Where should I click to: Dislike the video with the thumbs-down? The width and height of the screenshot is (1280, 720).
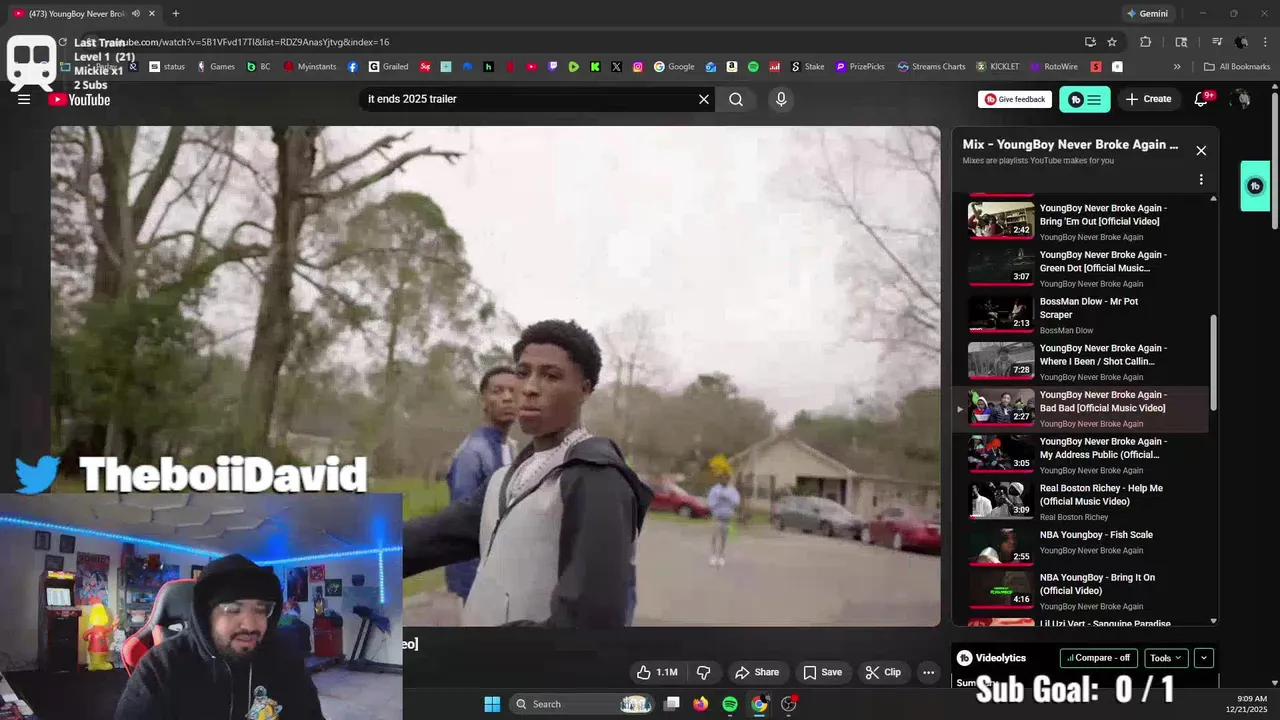[x=704, y=672]
